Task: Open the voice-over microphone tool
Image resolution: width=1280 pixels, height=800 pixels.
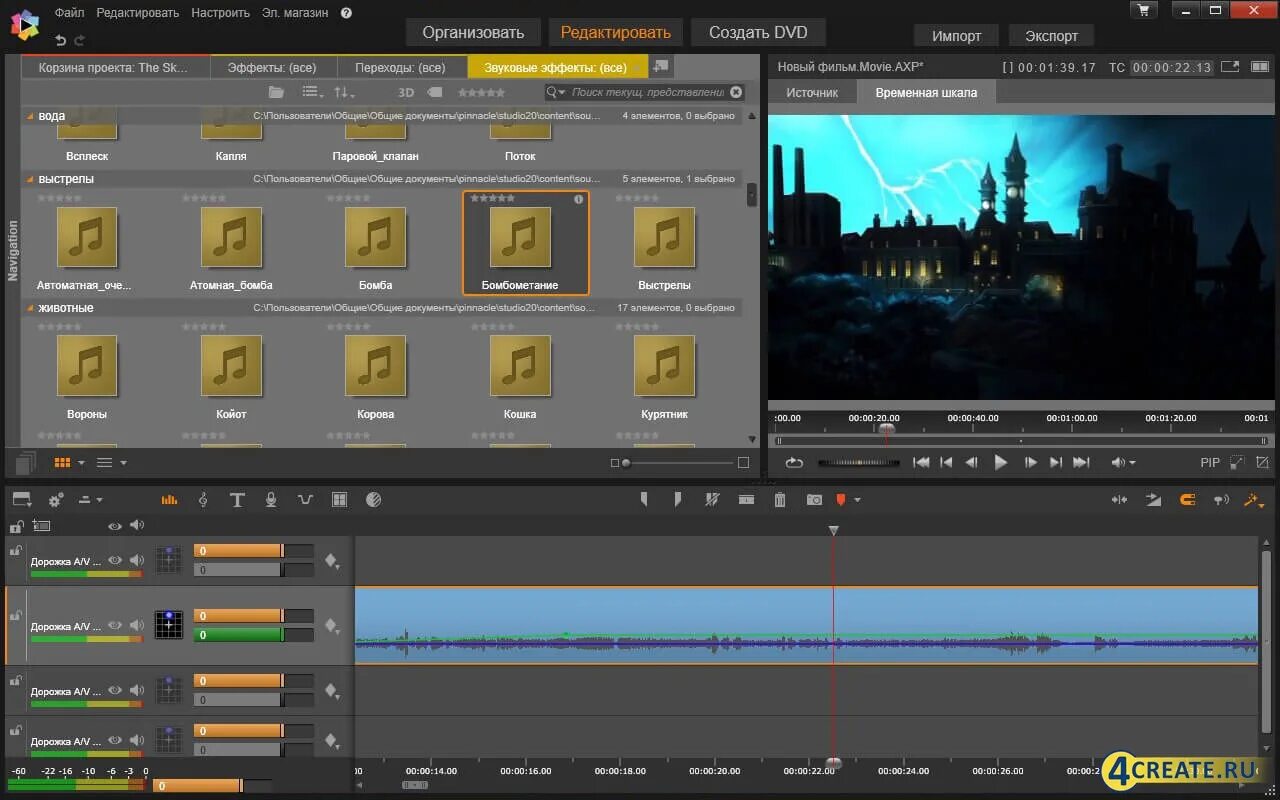Action: [271, 500]
